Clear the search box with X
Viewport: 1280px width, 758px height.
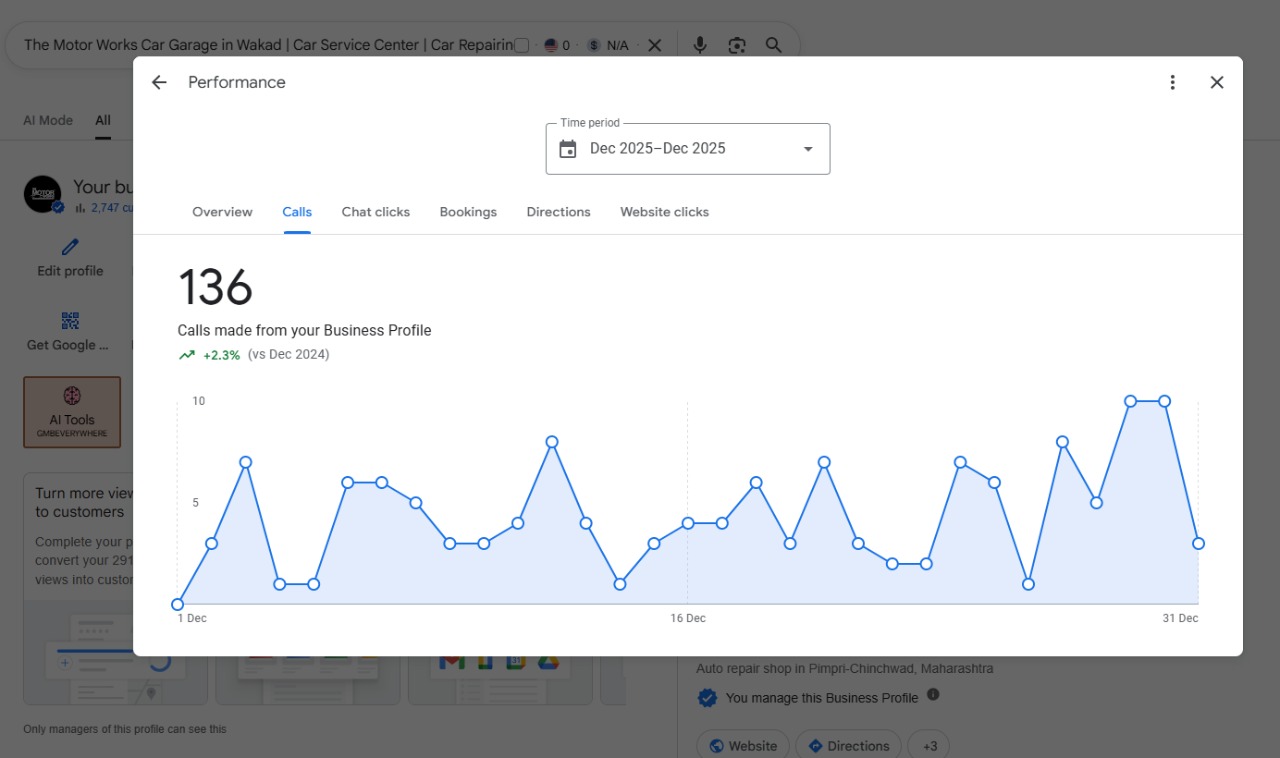(654, 45)
